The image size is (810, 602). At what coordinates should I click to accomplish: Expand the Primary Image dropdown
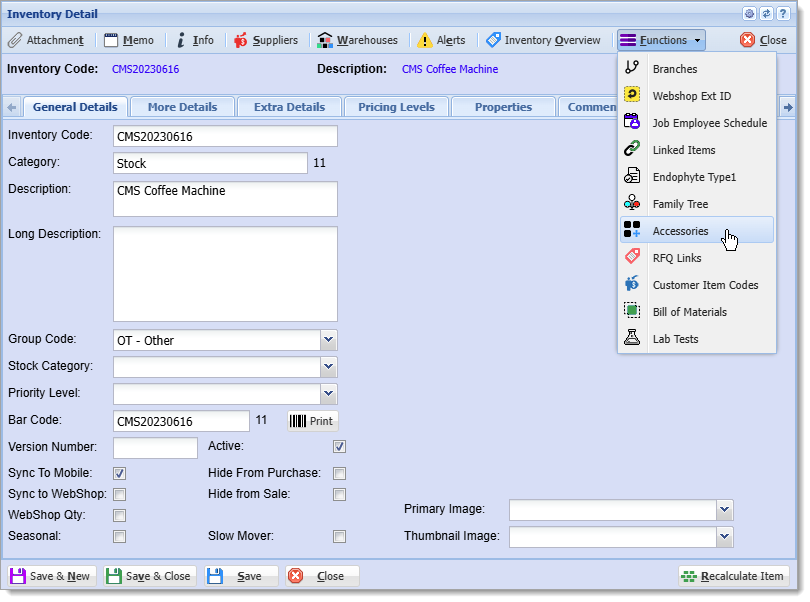coord(725,510)
